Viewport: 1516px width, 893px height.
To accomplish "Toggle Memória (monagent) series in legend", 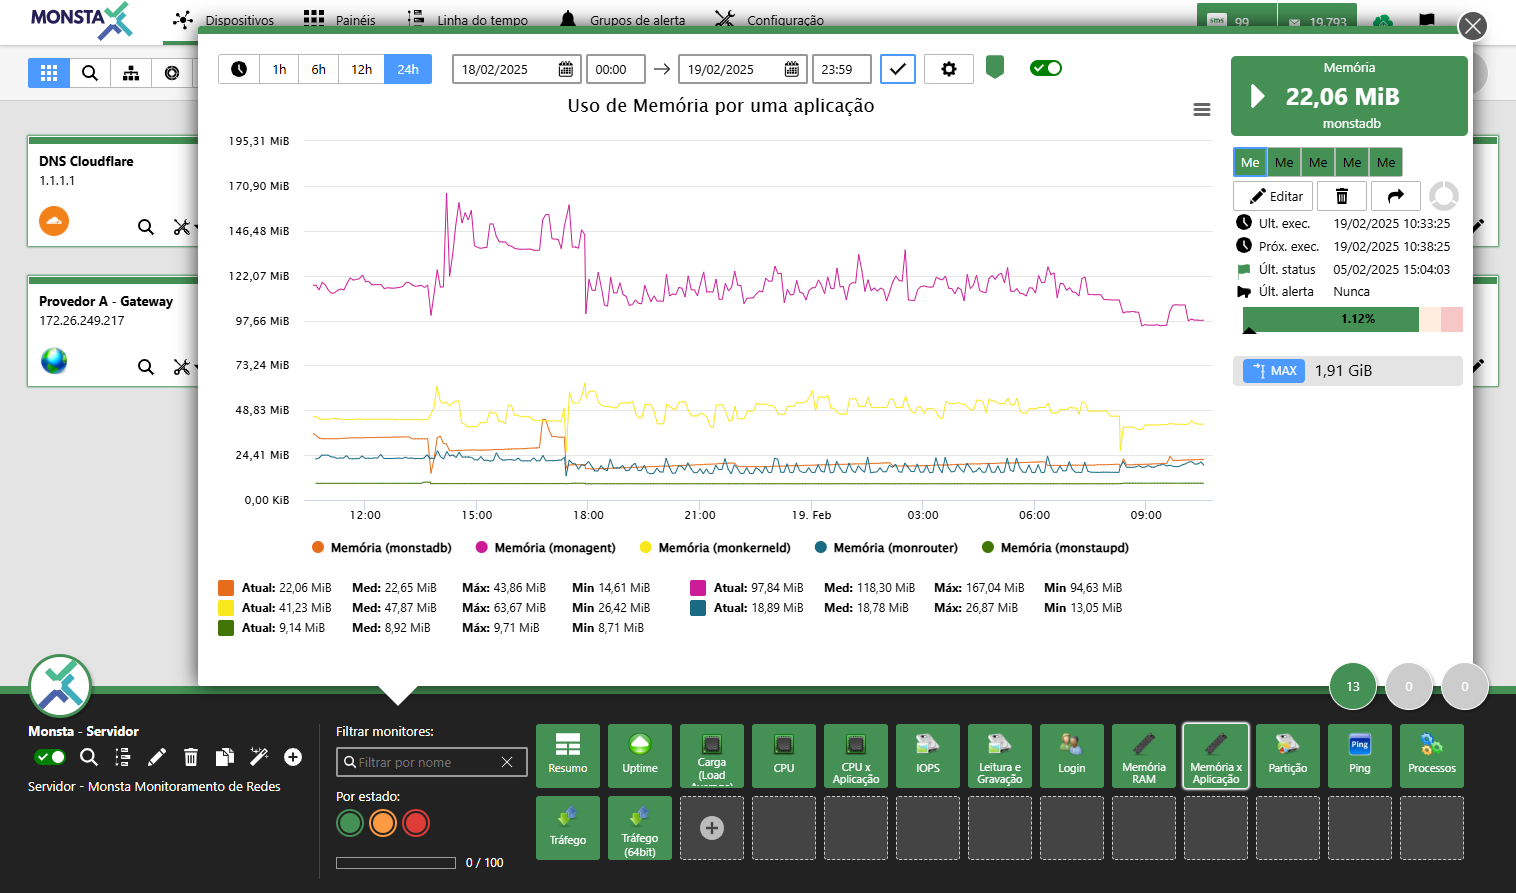I will [546, 548].
